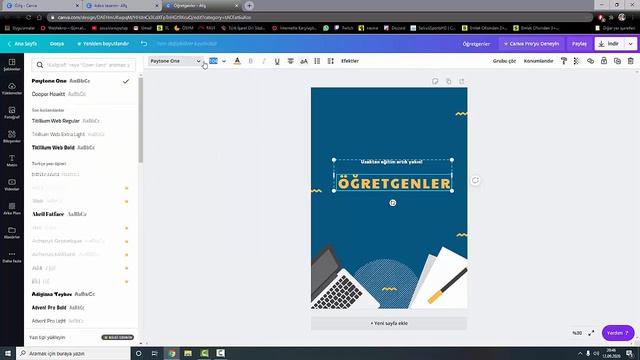Image resolution: width=640 pixels, height=360 pixels.
Task: Copy style with paint roller icon
Action: pos(564,61)
